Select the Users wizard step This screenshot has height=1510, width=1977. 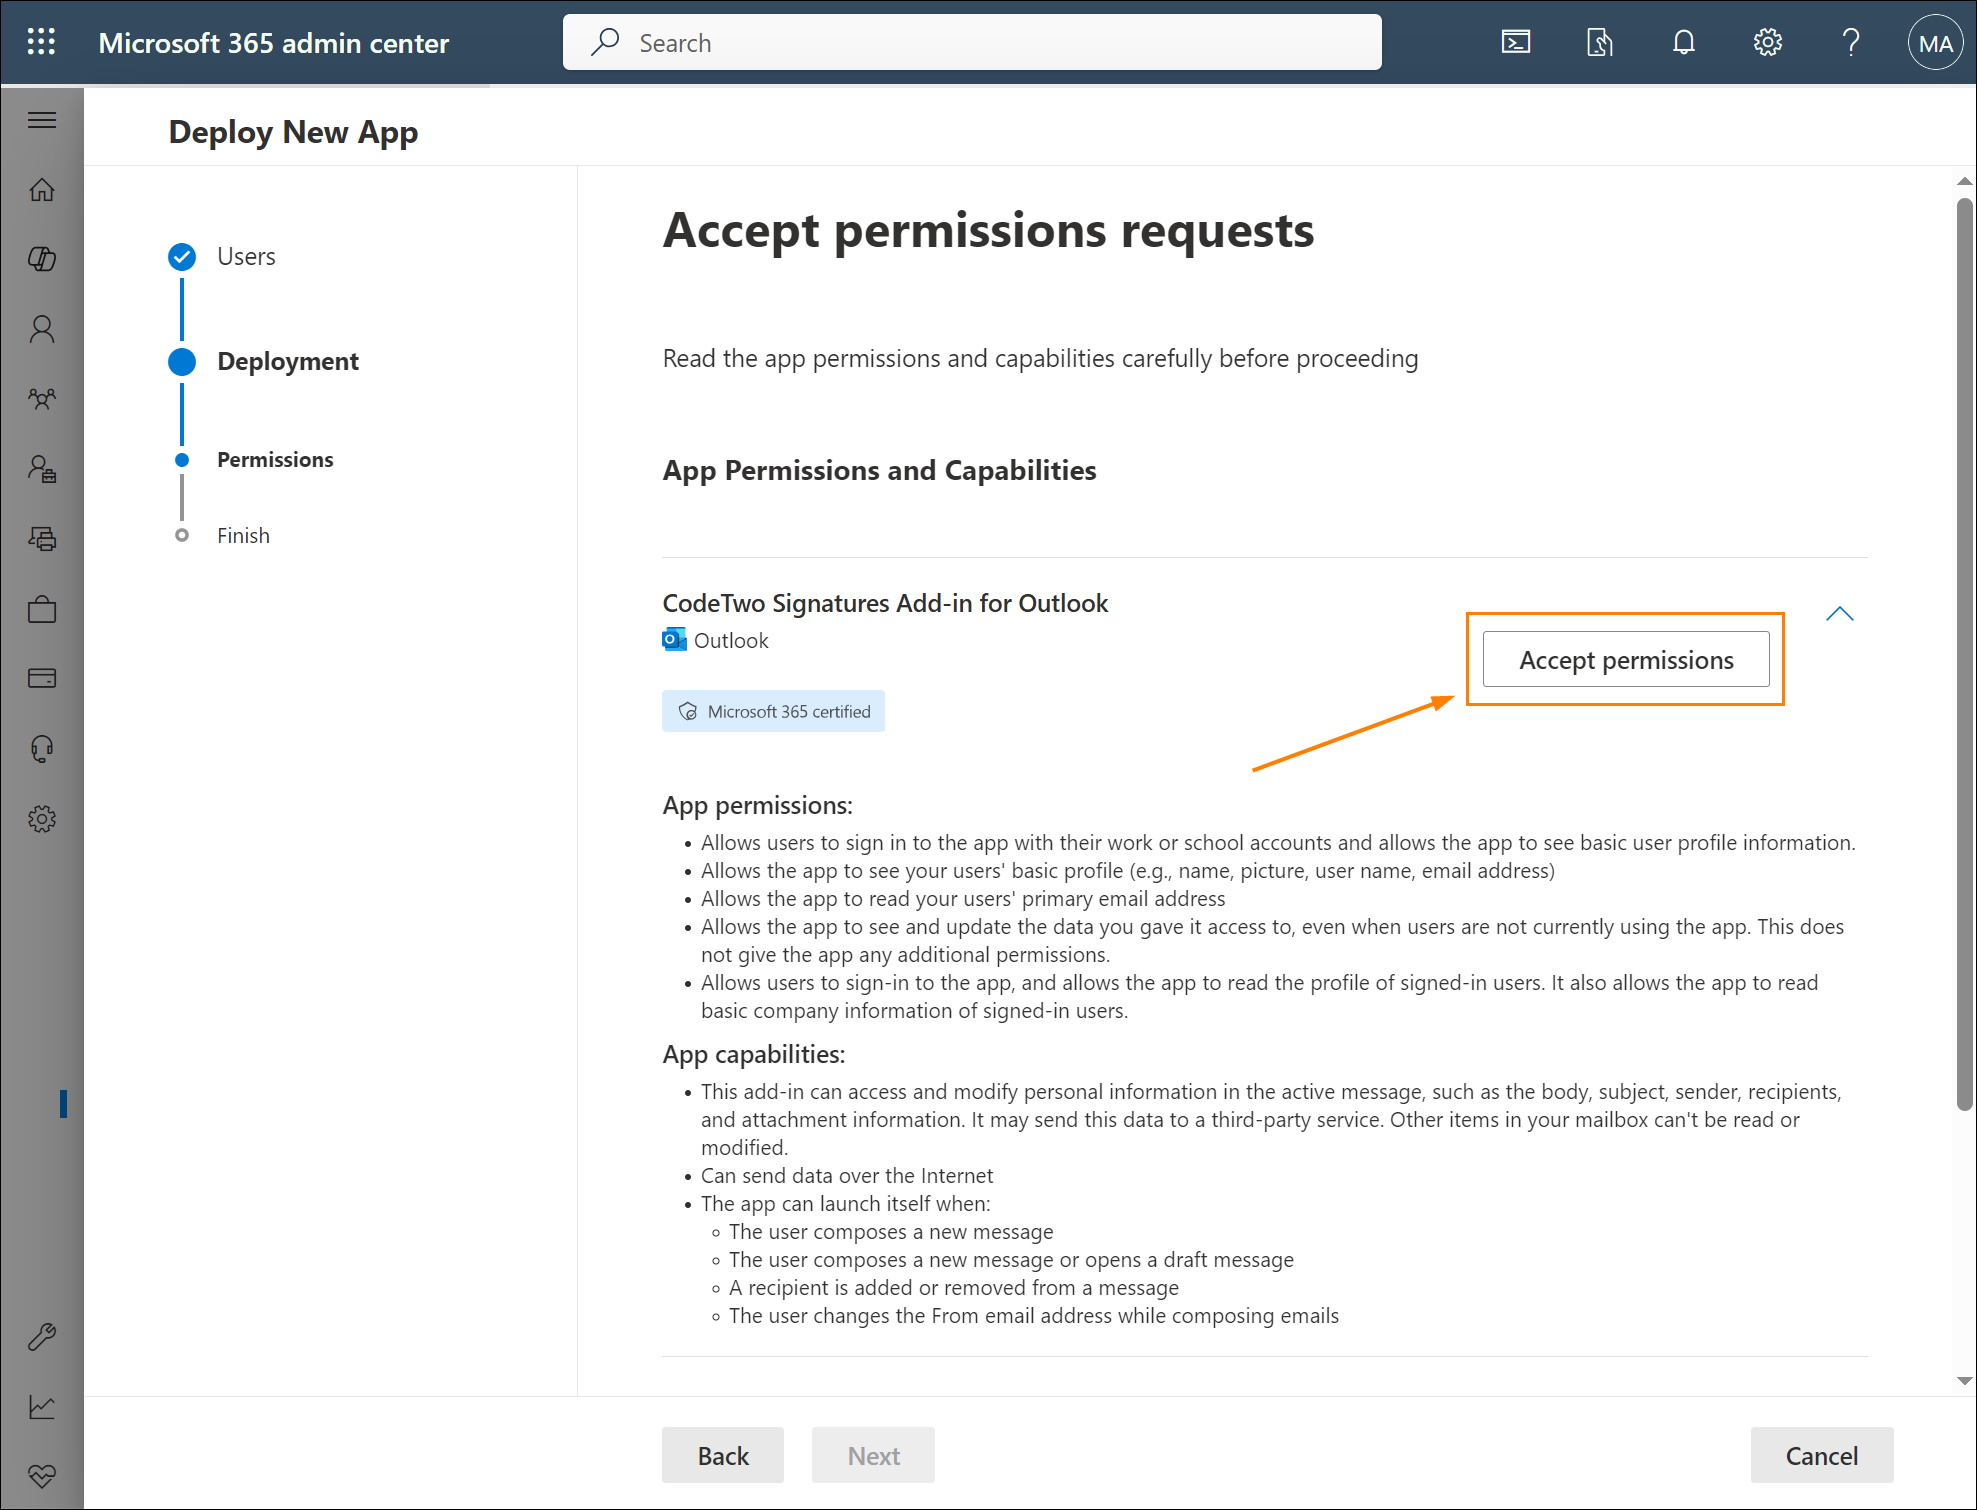[x=246, y=257]
